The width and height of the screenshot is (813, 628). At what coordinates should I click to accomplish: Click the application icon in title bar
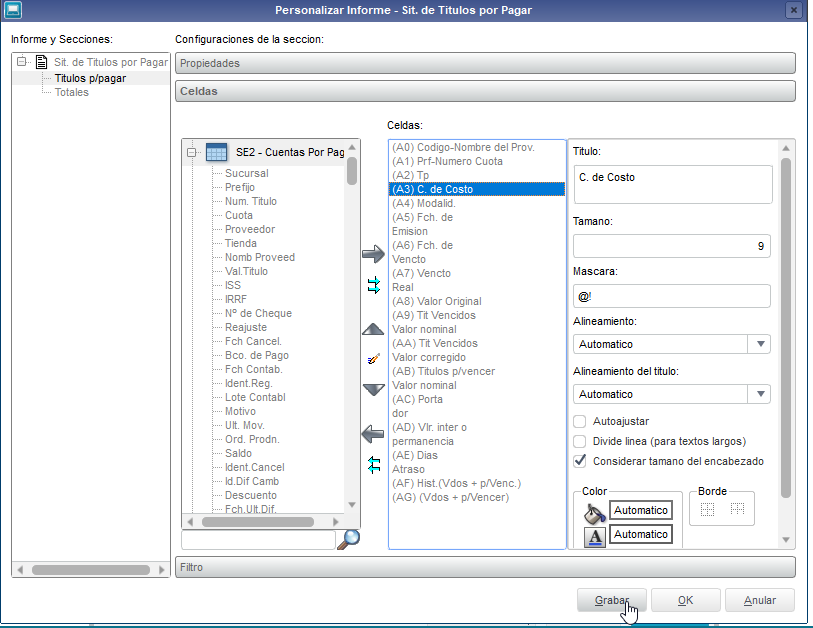12,10
